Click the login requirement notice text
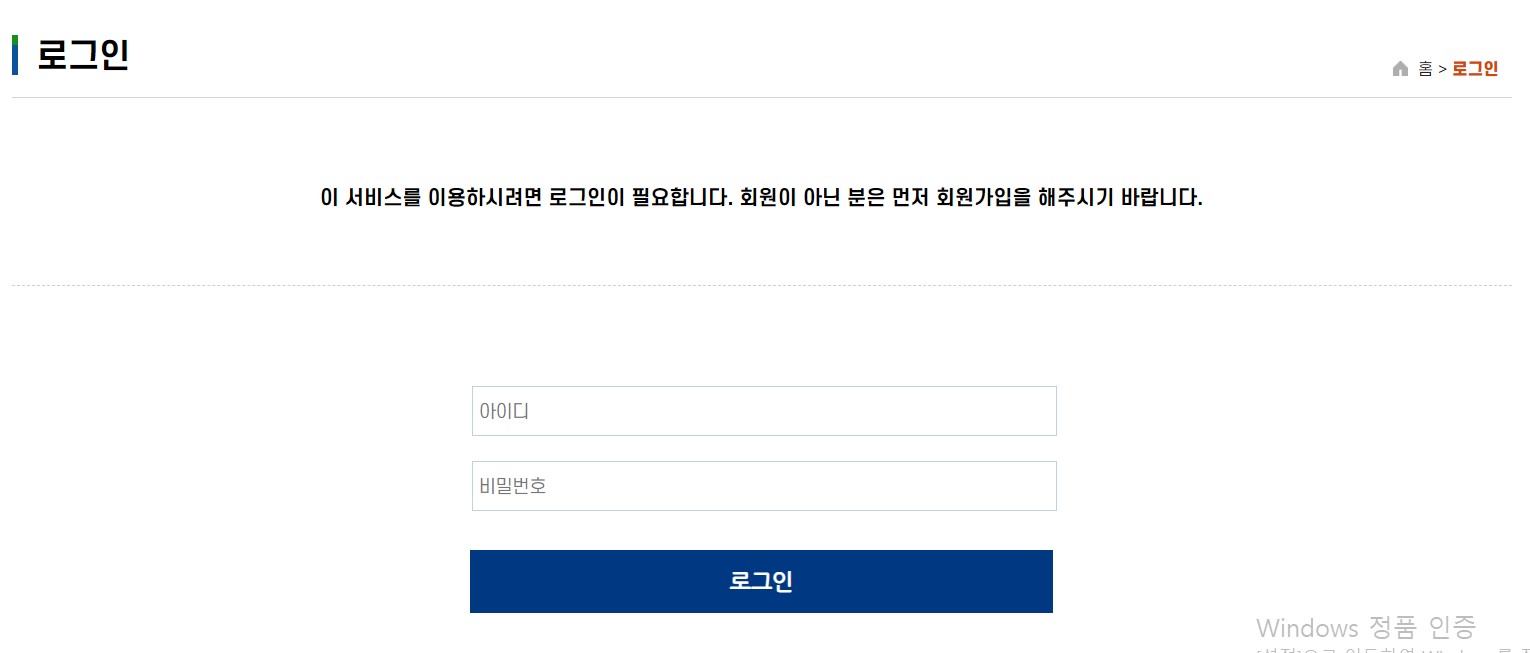1530x653 pixels. [x=762, y=198]
